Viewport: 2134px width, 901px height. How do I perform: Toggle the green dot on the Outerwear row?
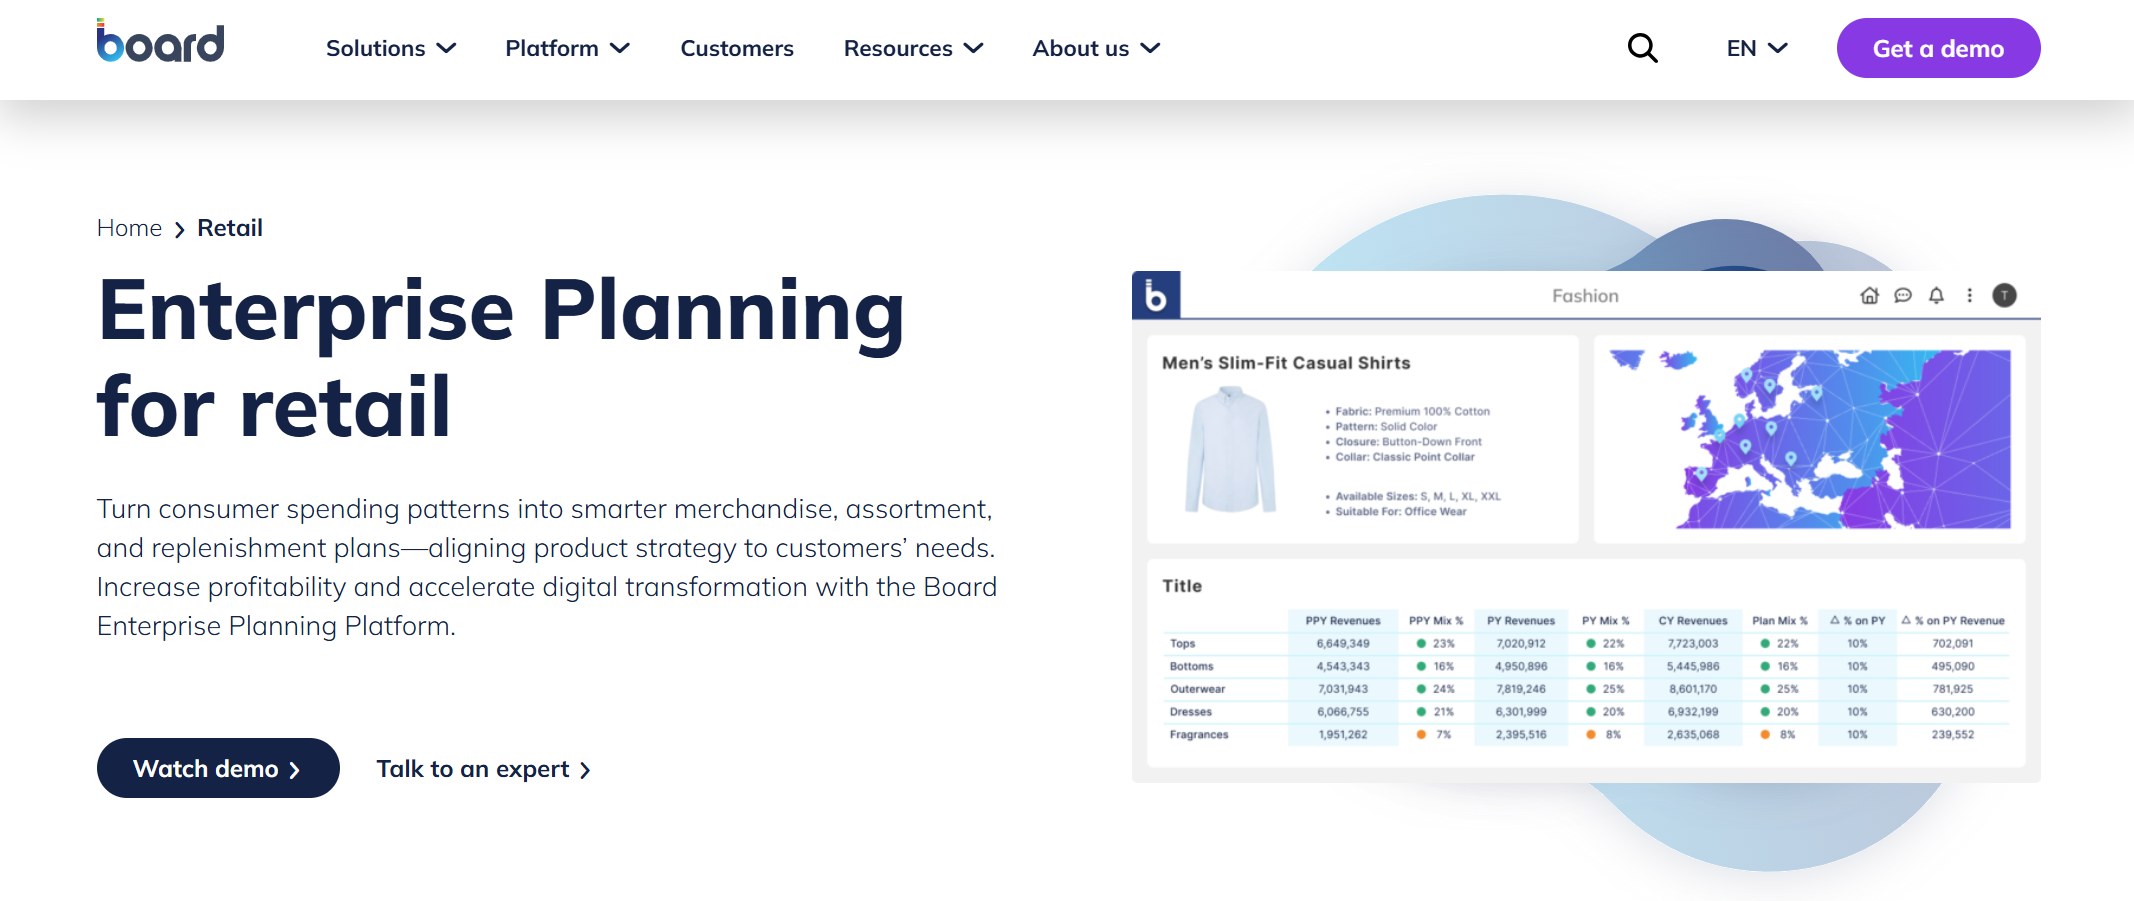click(1420, 689)
